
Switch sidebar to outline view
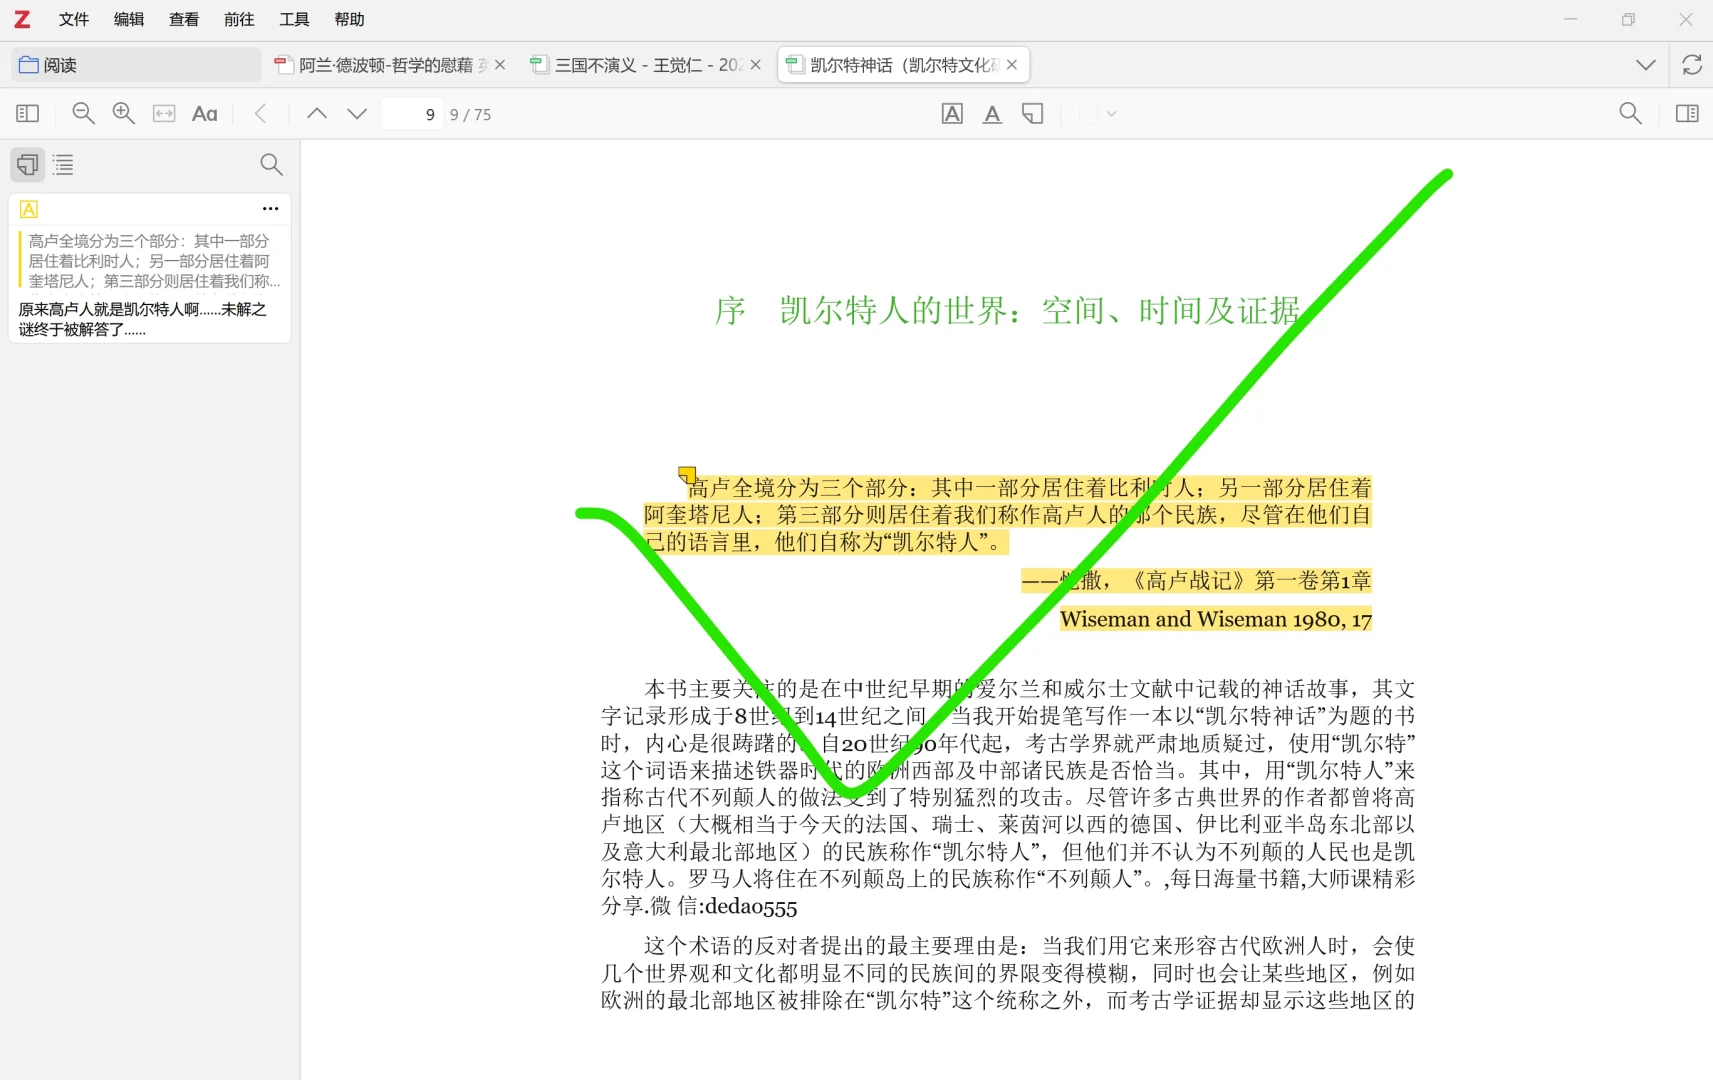(x=63, y=164)
